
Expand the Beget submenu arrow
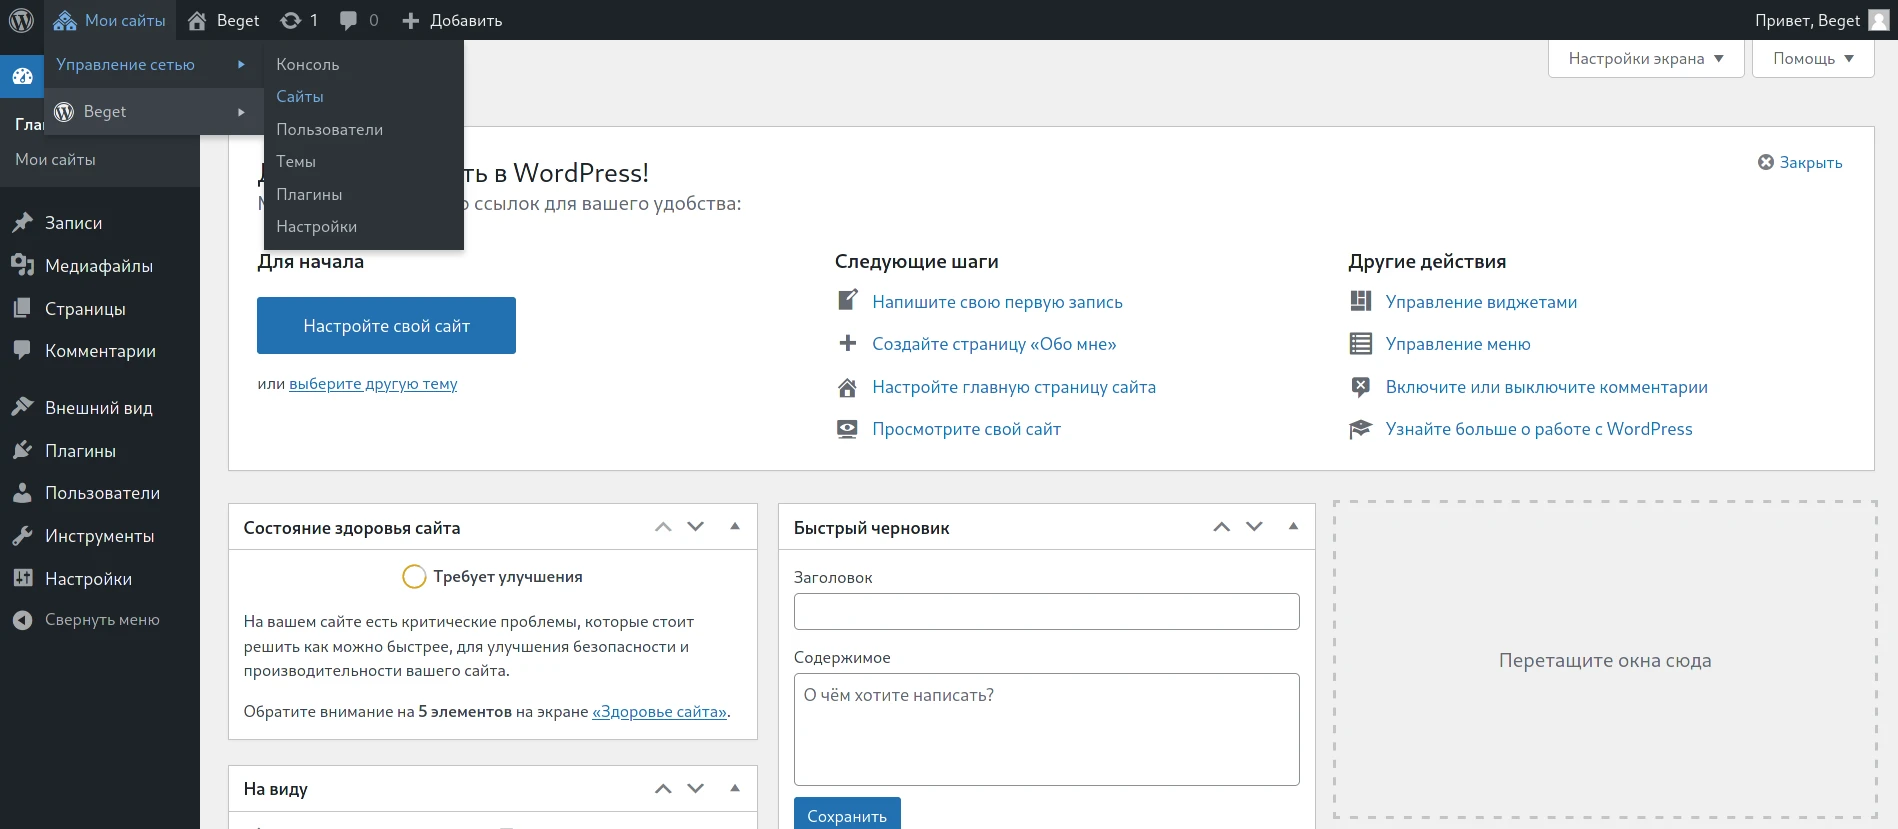(x=241, y=112)
